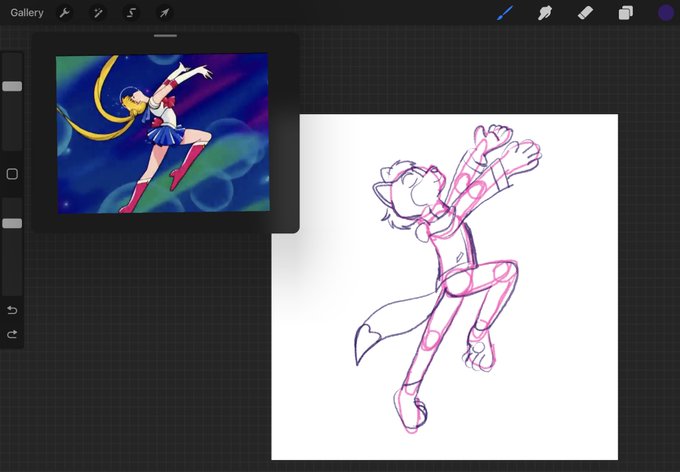Select the Brush tool
680x472 pixels.
click(x=505, y=13)
